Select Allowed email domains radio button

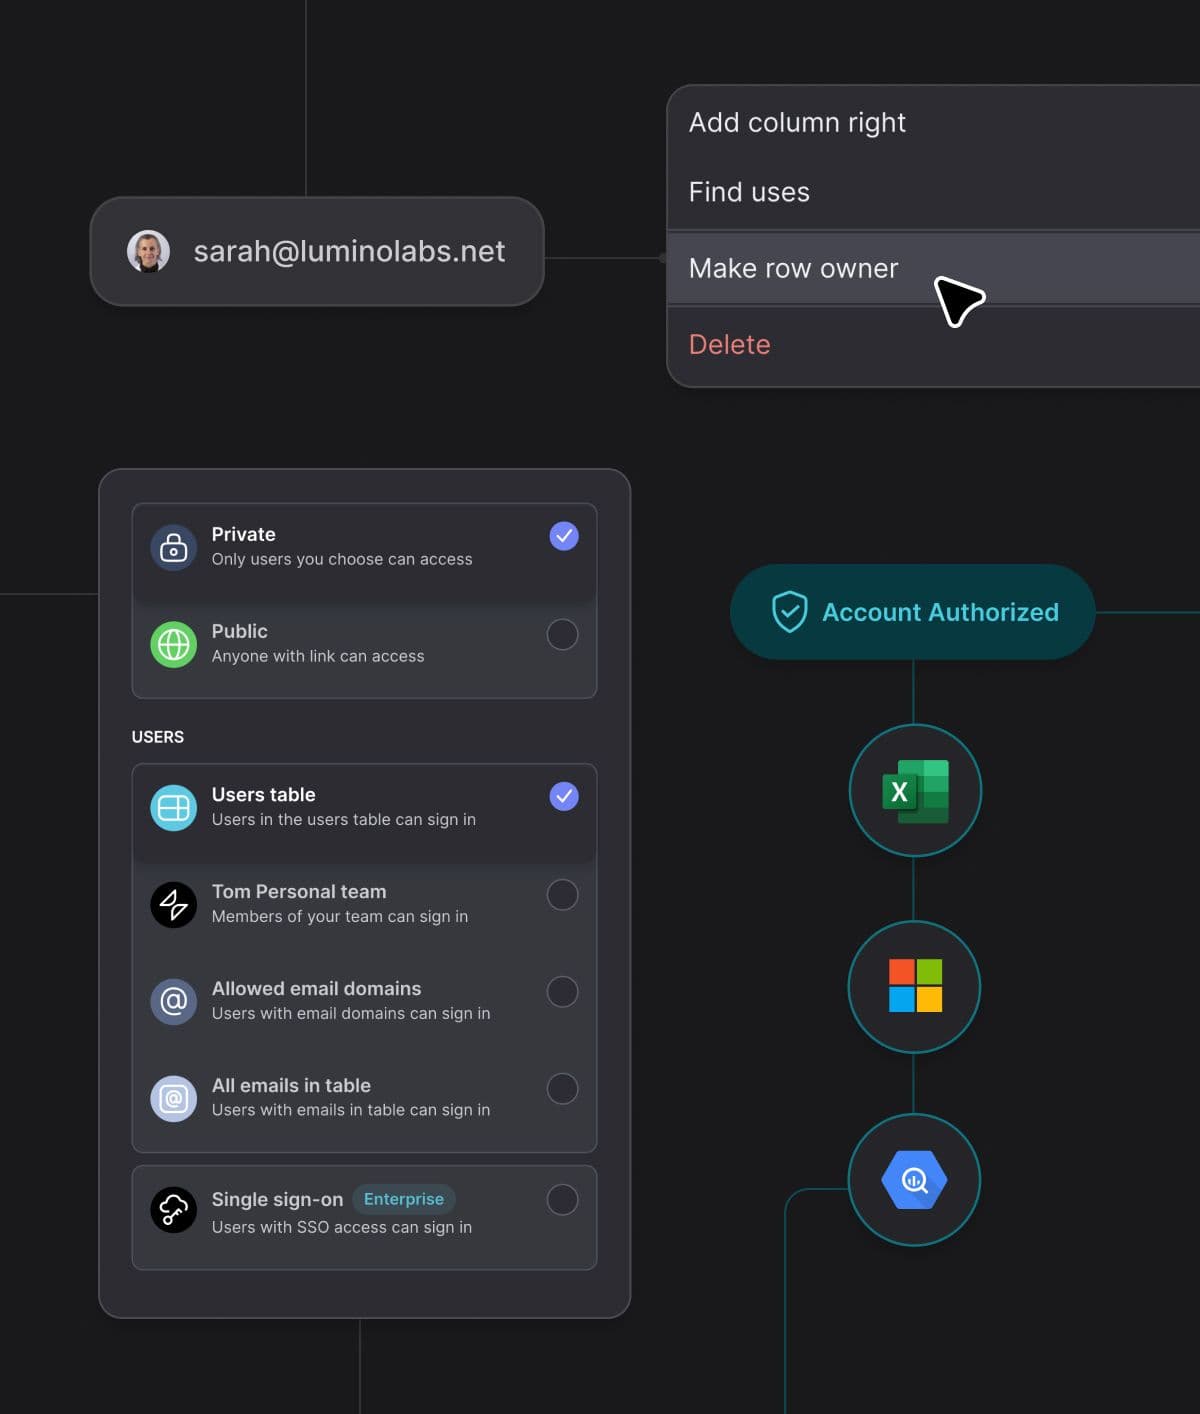[563, 992]
